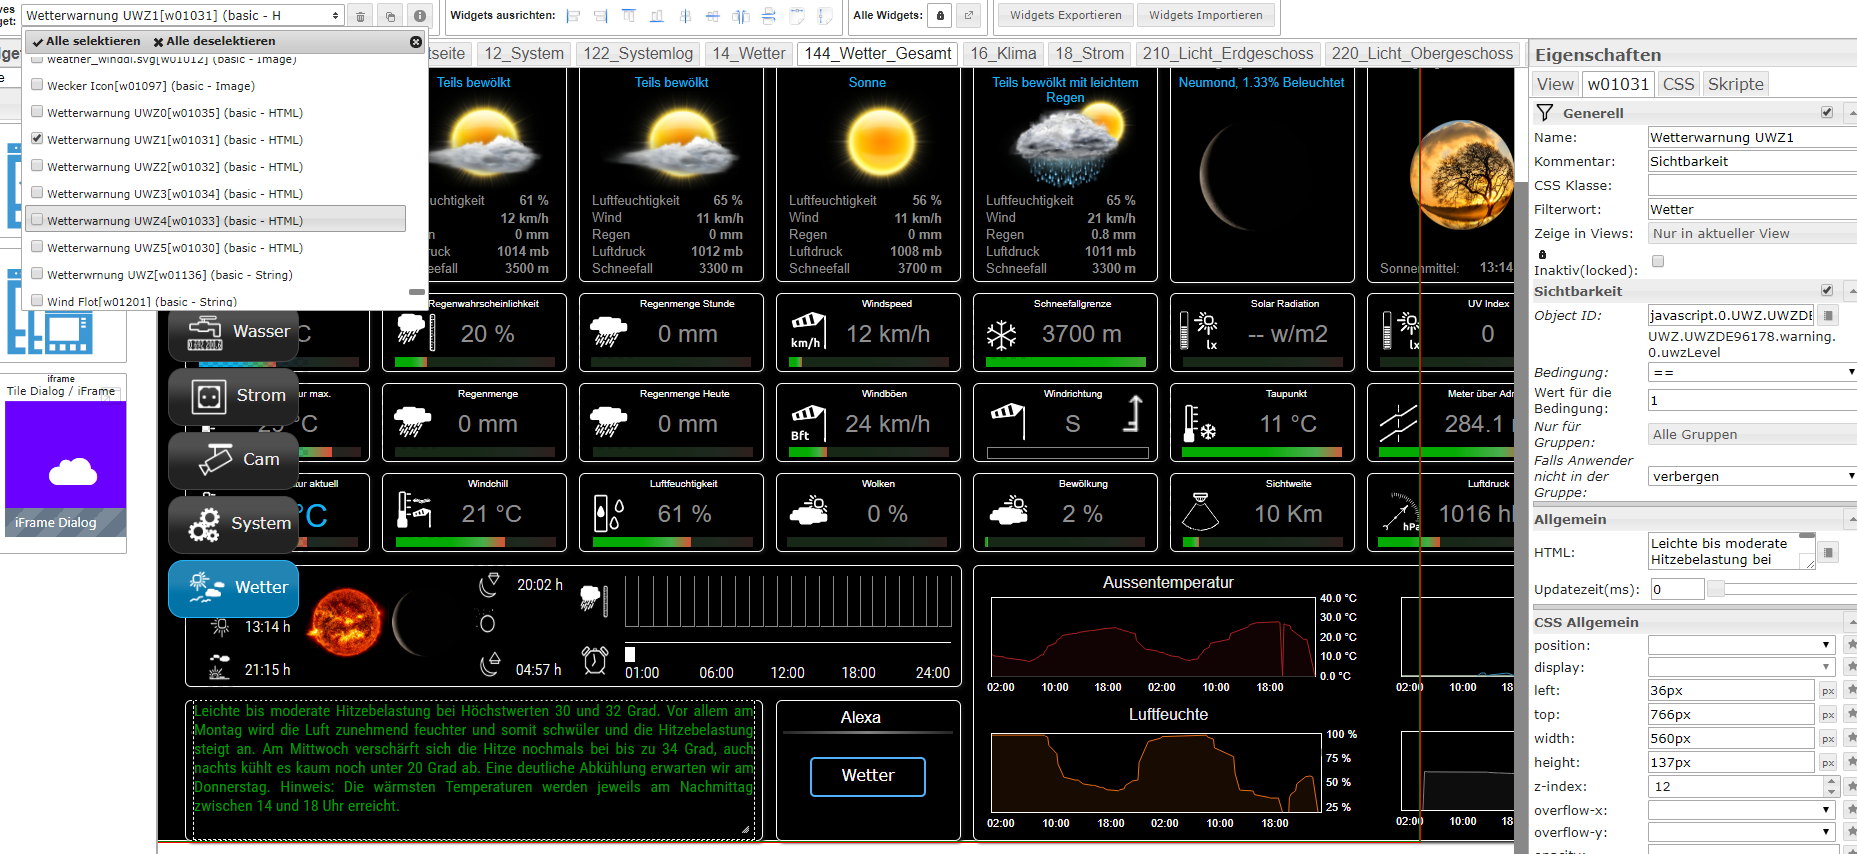Switch to the 12_System view tab
Image resolution: width=1857 pixels, height=854 pixels.
pyautogui.click(x=524, y=54)
